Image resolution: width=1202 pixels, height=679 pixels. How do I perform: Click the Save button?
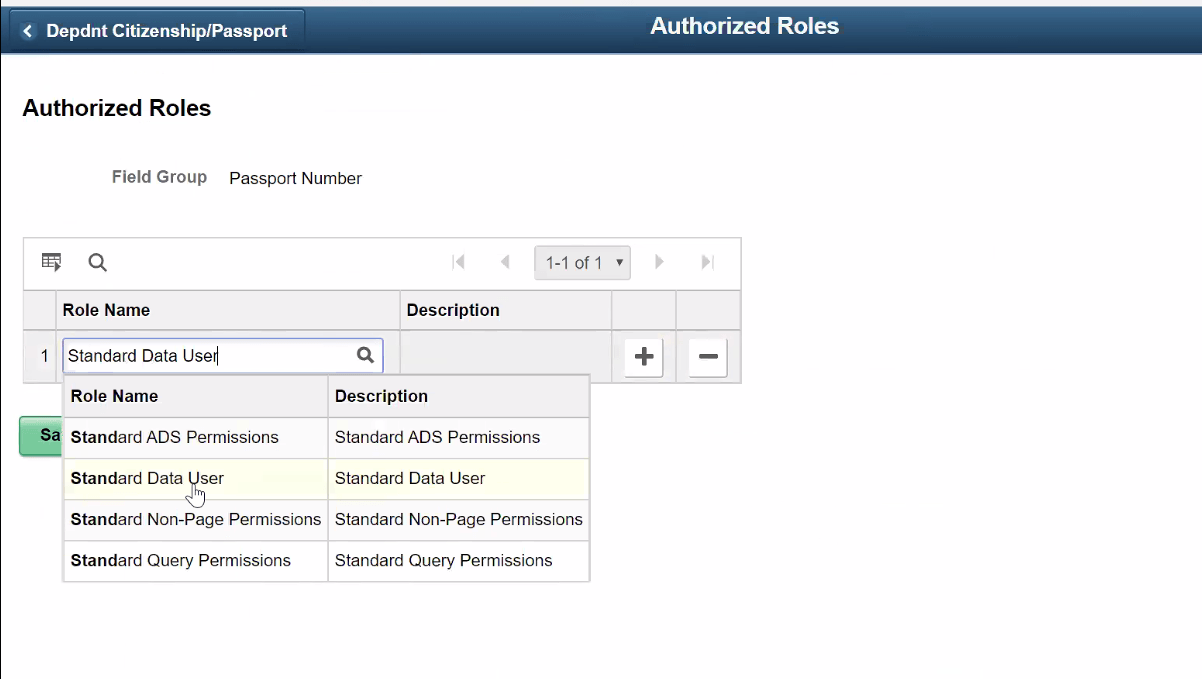[39, 436]
